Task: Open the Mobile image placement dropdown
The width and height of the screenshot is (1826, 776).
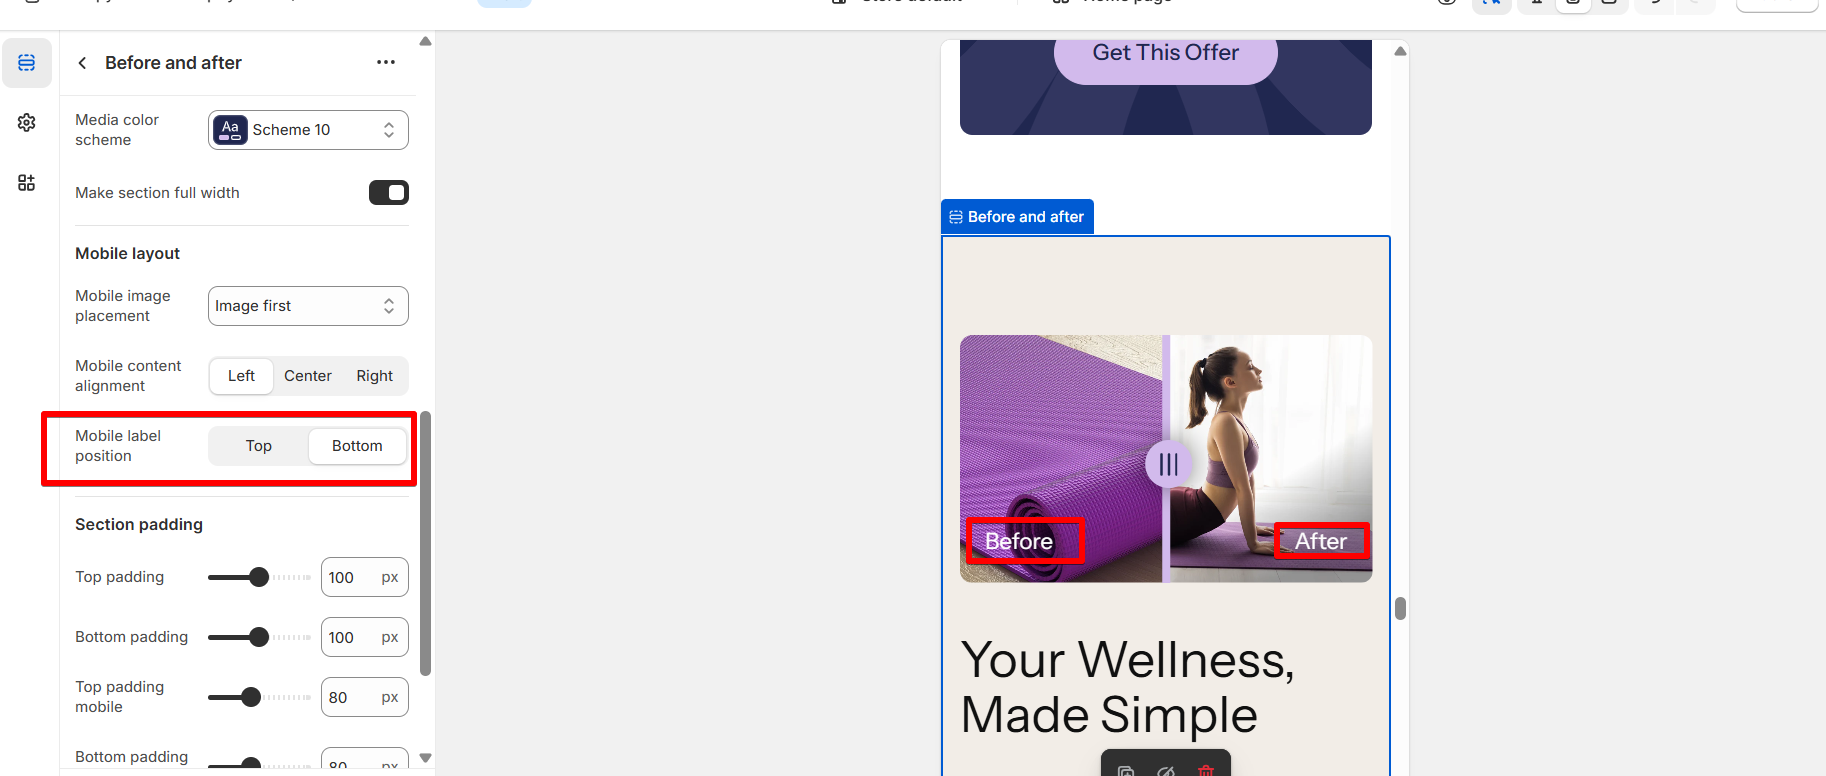Action: [x=308, y=306]
